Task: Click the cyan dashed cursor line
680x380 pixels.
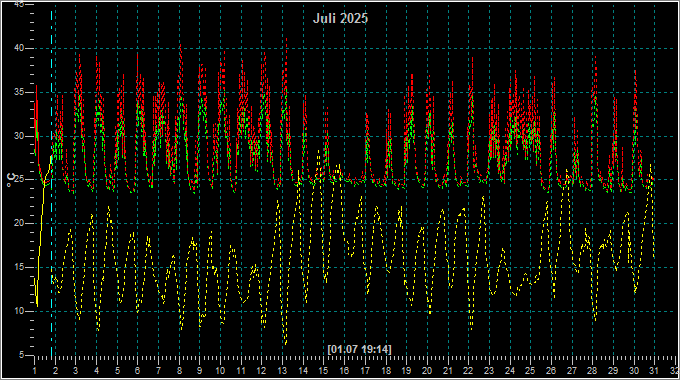Action: click(x=52, y=182)
